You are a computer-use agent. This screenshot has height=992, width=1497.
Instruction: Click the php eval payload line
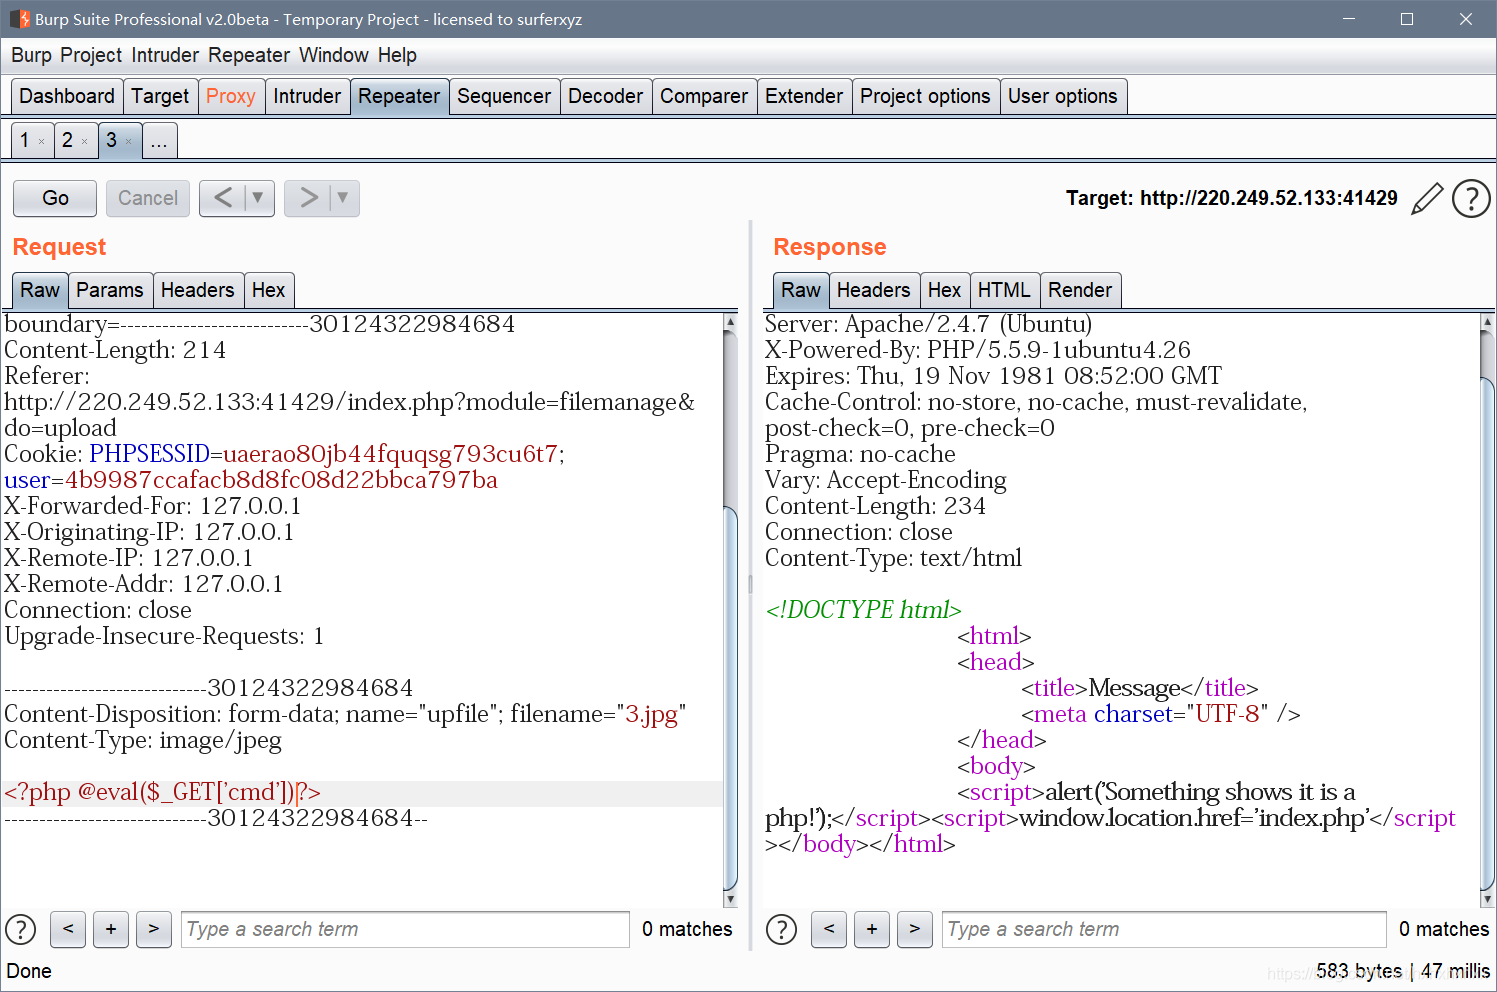162,792
